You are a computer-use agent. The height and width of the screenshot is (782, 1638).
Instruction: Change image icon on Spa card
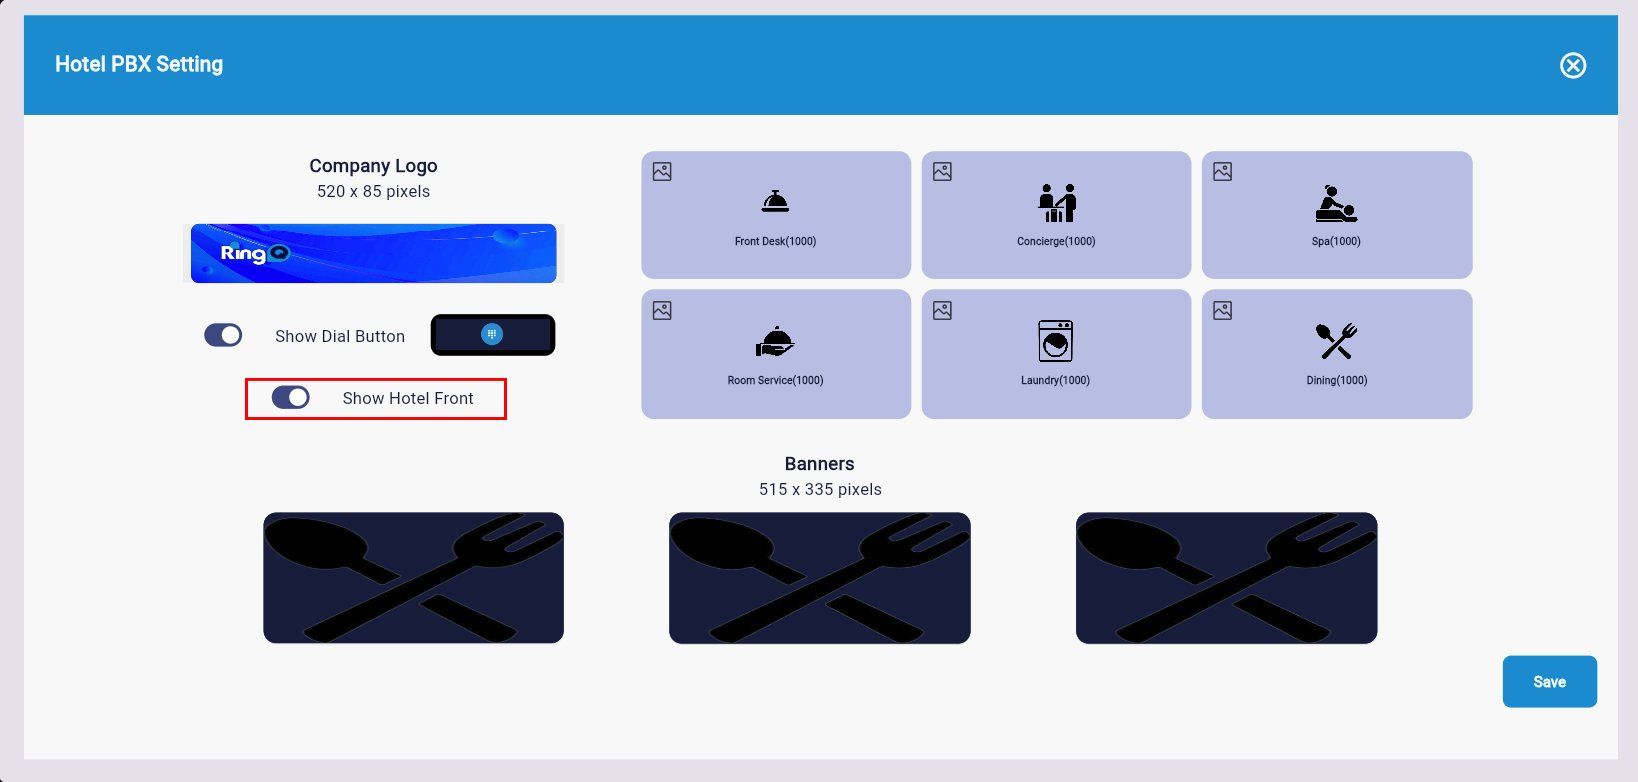point(1222,172)
